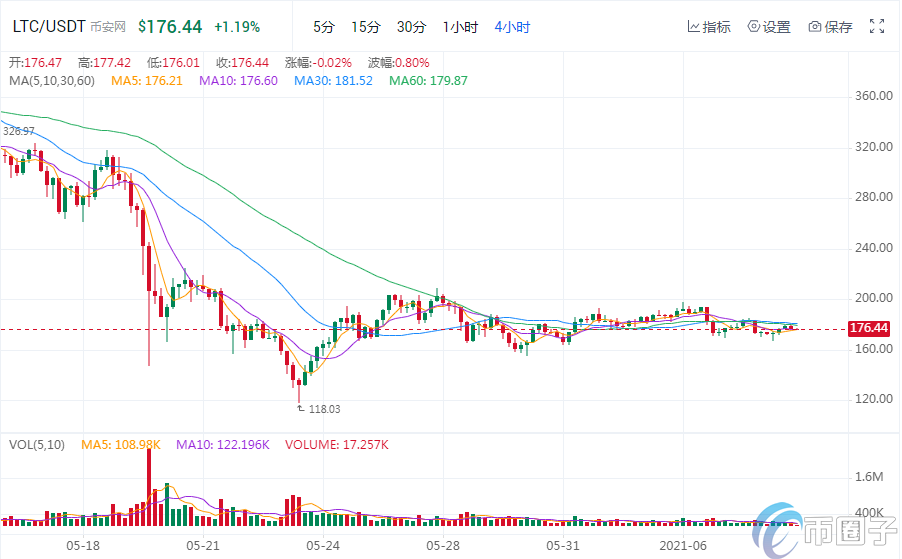902x559 pixels.
Task: Click the 176.44 current price tag
Action: pyautogui.click(x=868, y=328)
